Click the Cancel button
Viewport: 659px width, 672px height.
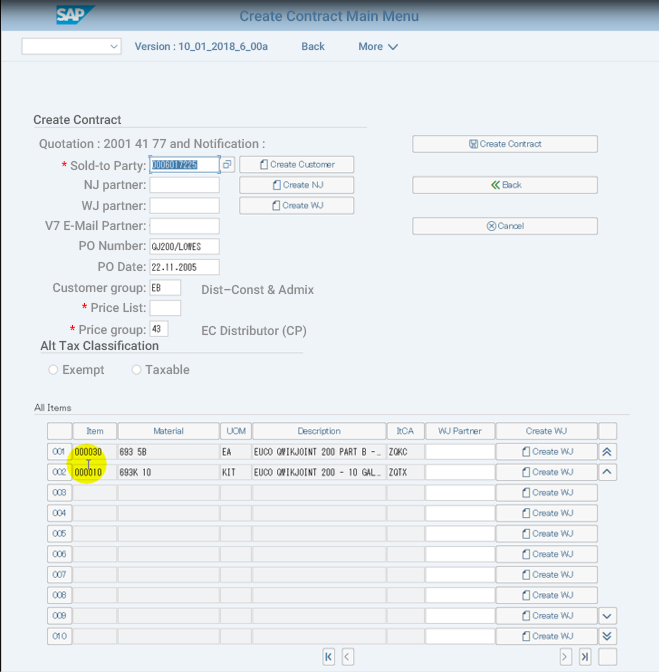tap(505, 226)
